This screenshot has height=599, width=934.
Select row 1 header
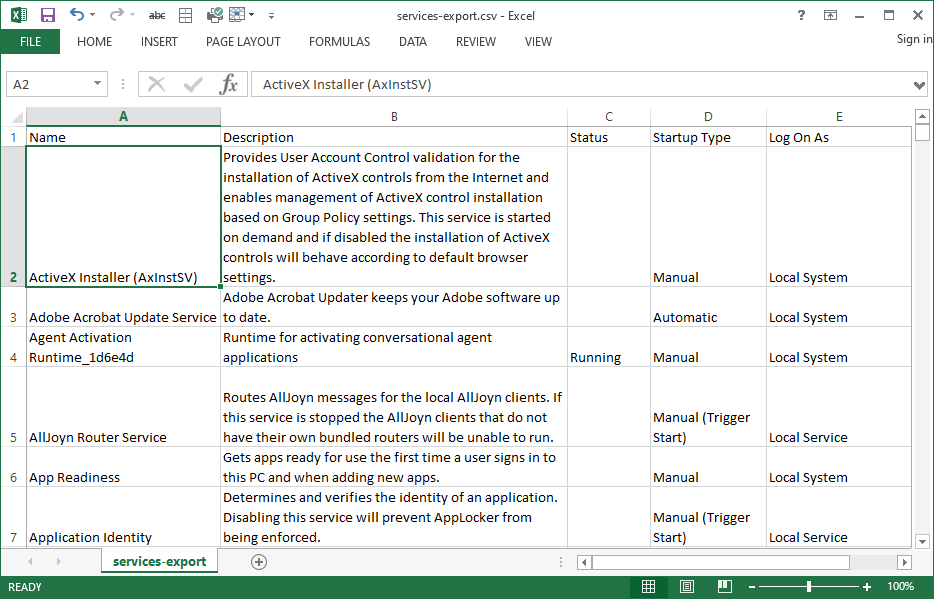point(13,137)
